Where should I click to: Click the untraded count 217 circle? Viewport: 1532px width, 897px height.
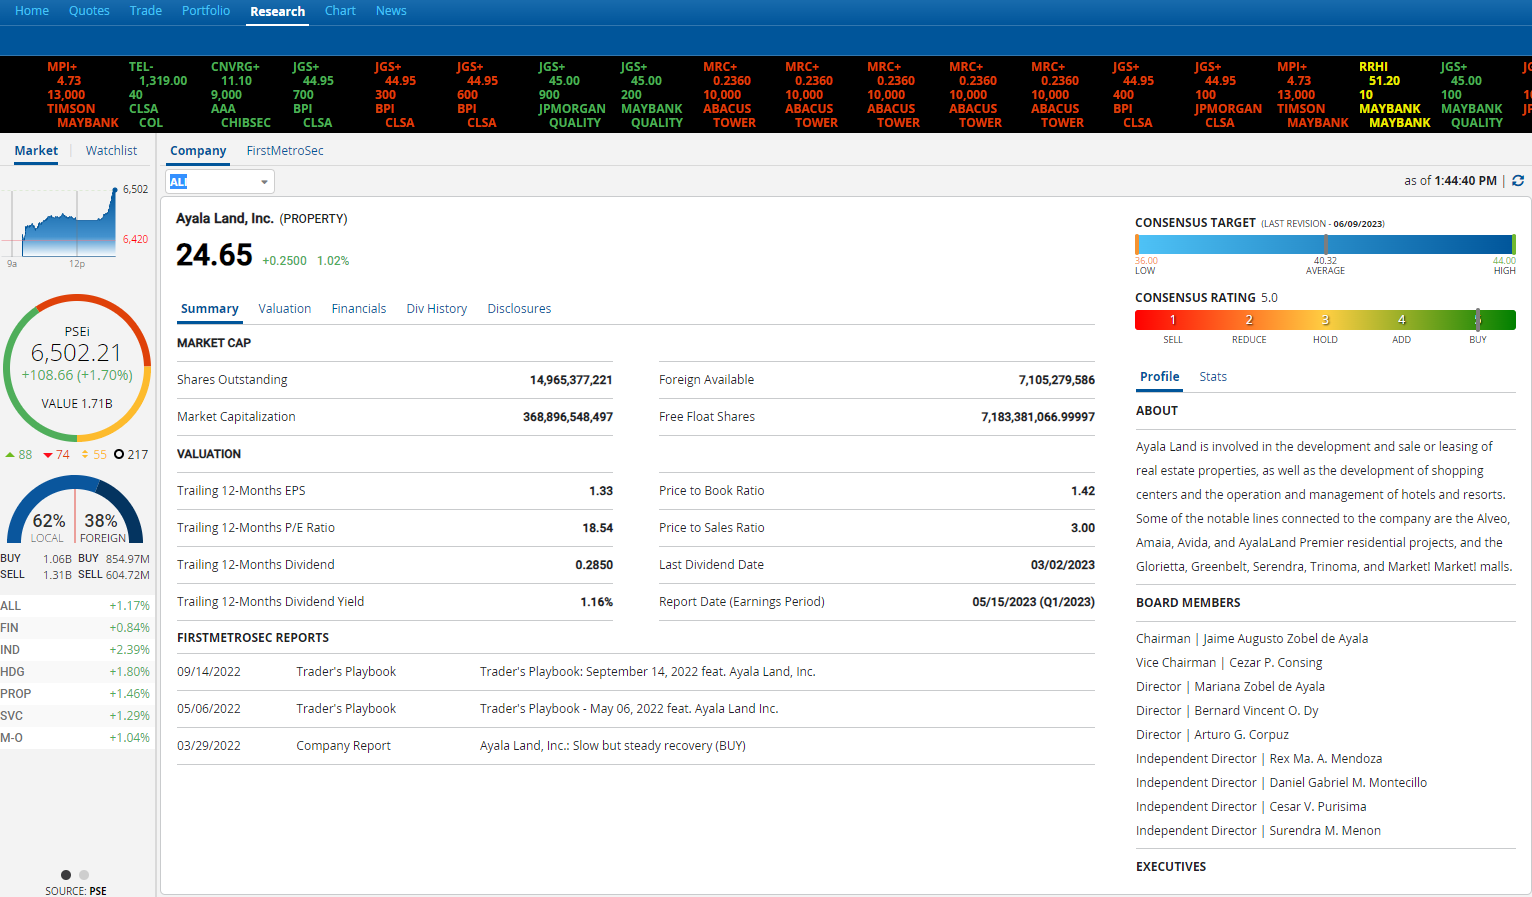[x=131, y=454]
